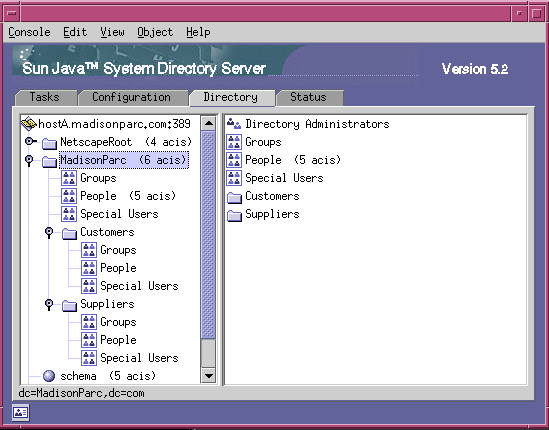The width and height of the screenshot is (549, 430).
Task: Click the Special Users icon under Suppliers
Action: [89, 358]
